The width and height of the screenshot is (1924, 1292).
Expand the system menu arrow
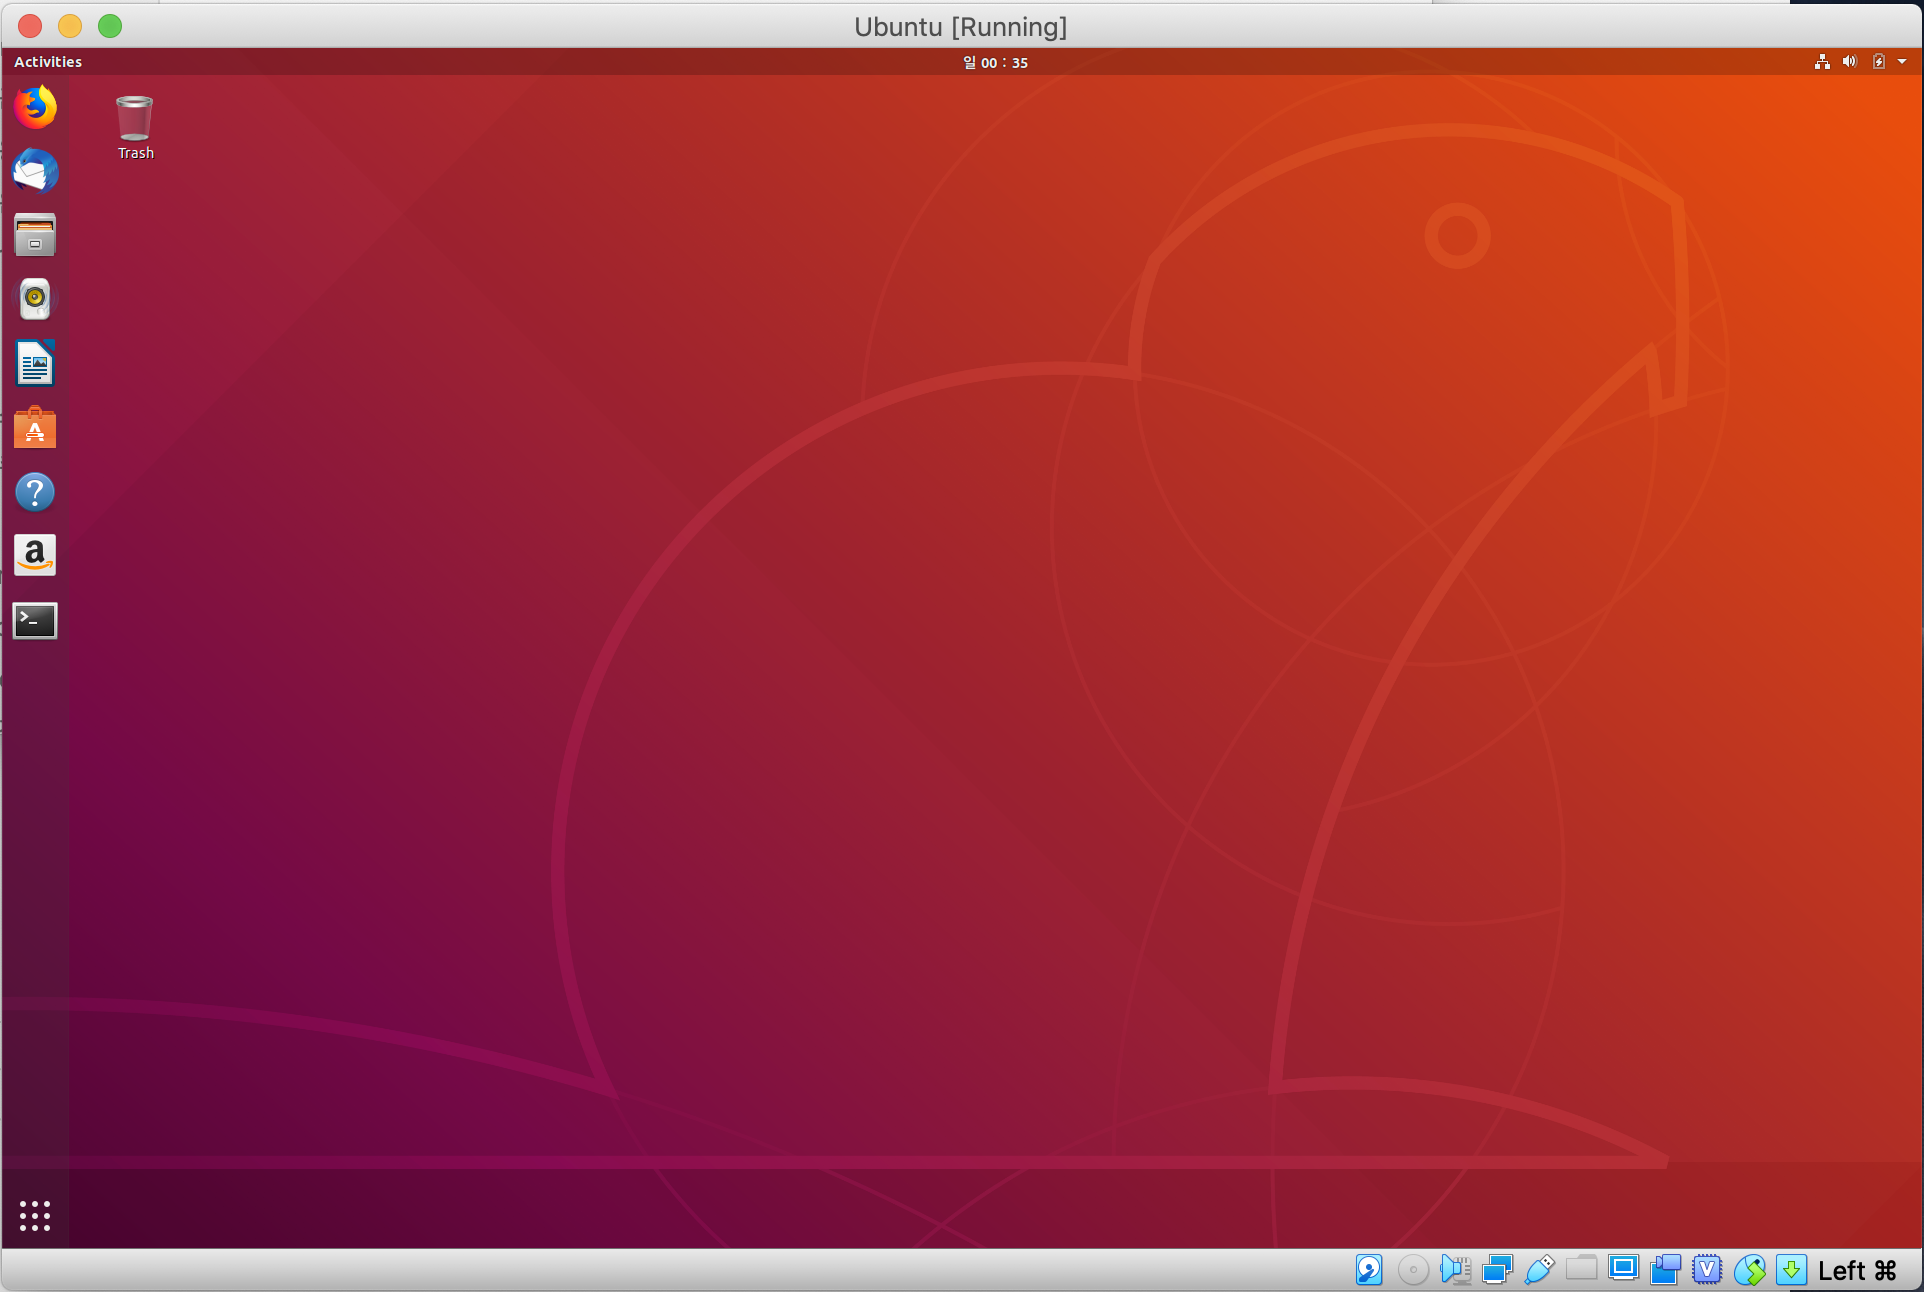pos(1902,62)
